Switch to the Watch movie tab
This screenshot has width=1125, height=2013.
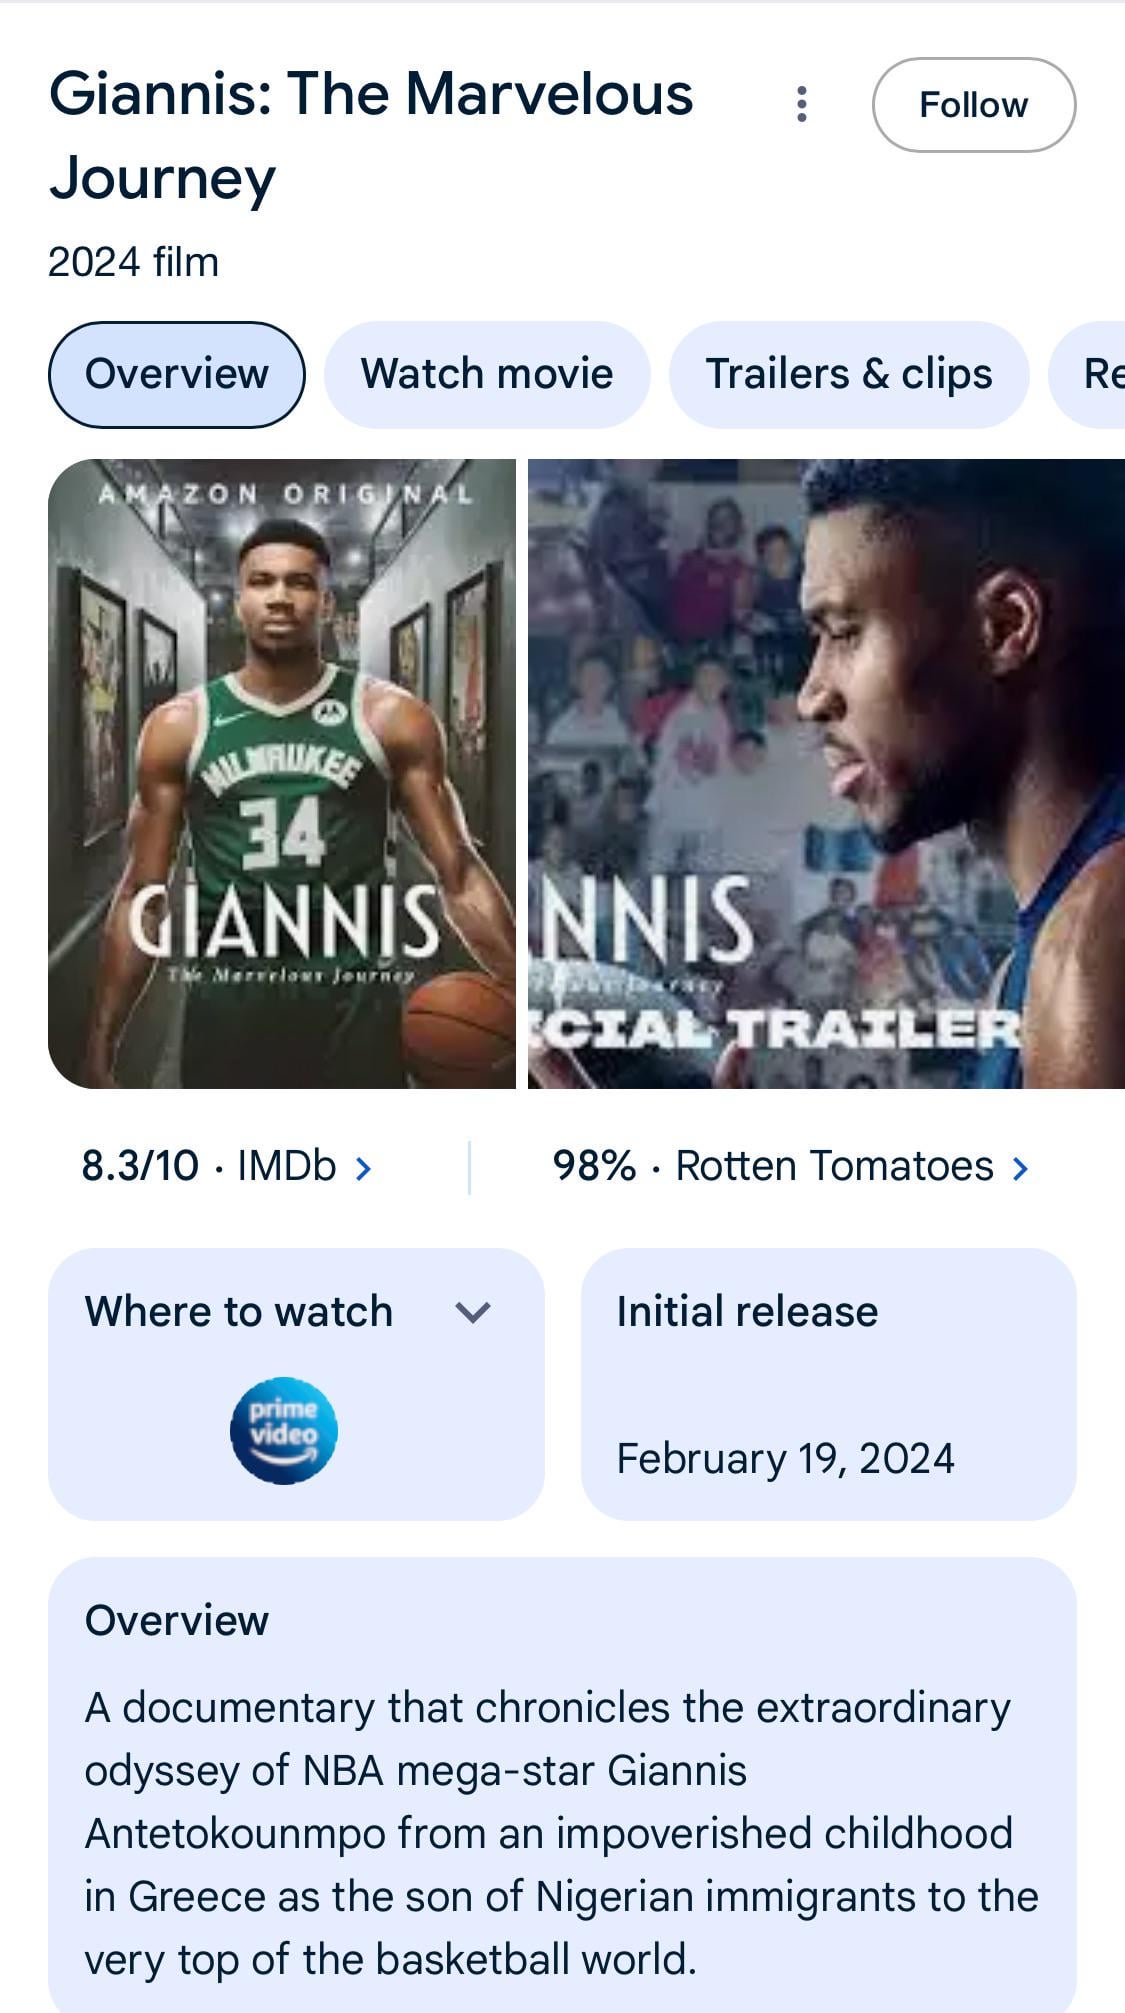coord(487,374)
